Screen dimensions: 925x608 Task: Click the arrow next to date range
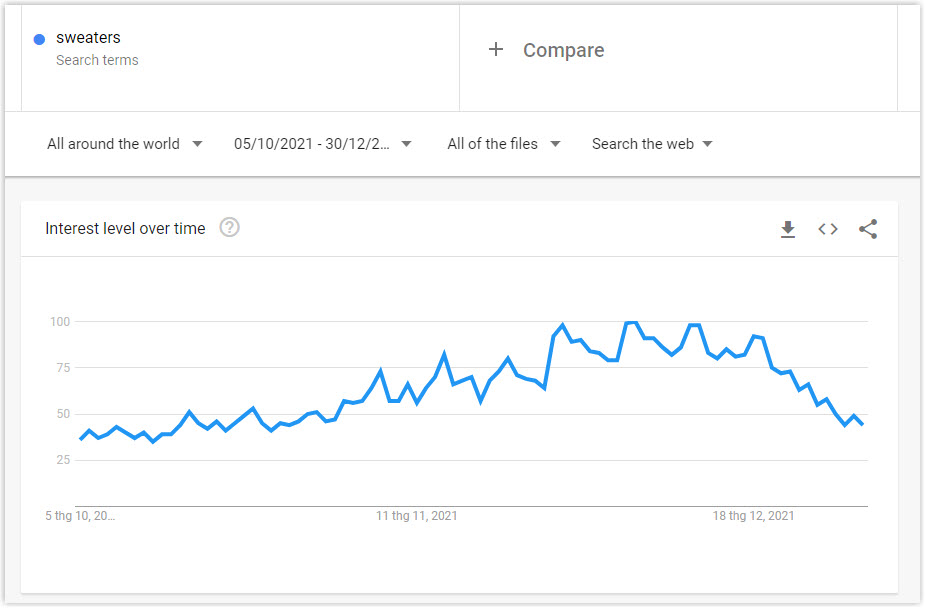406,144
